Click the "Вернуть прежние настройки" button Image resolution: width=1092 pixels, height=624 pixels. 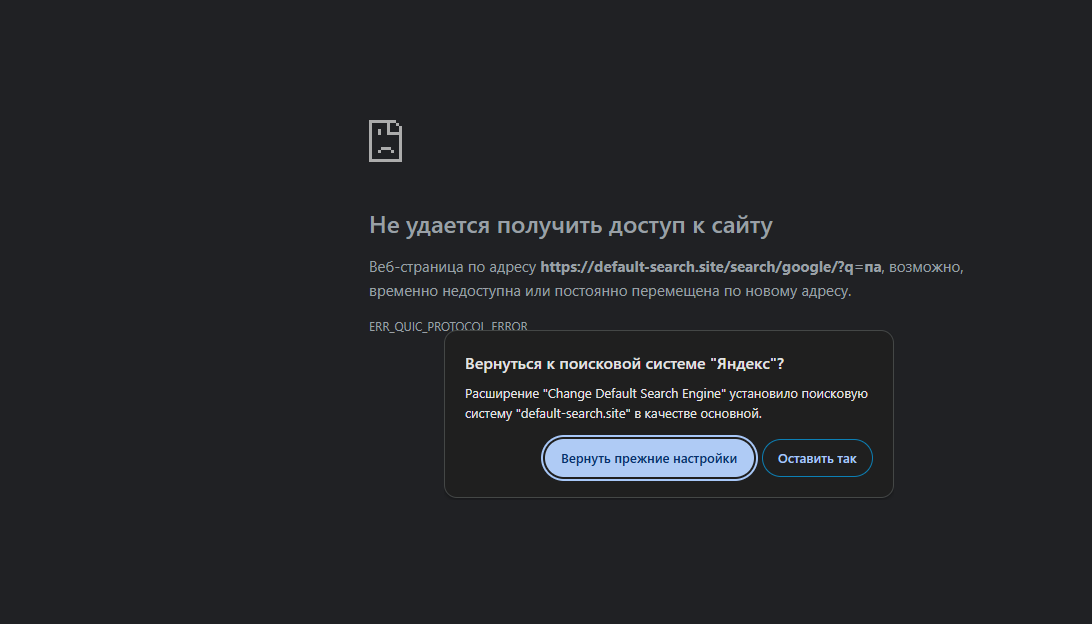click(x=649, y=459)
